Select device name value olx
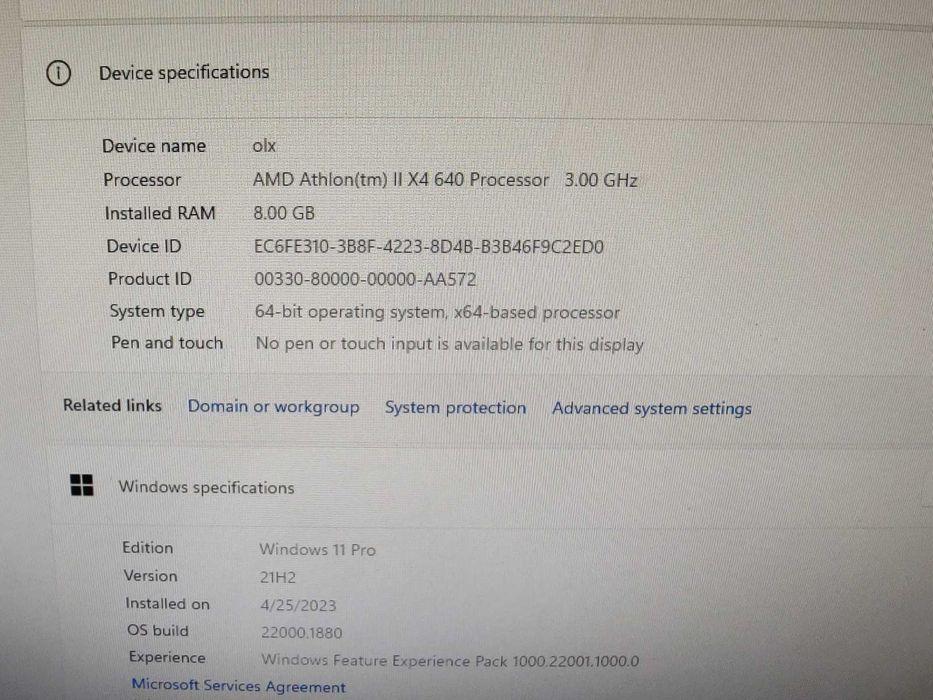The image size is (933, 700). 264,146
